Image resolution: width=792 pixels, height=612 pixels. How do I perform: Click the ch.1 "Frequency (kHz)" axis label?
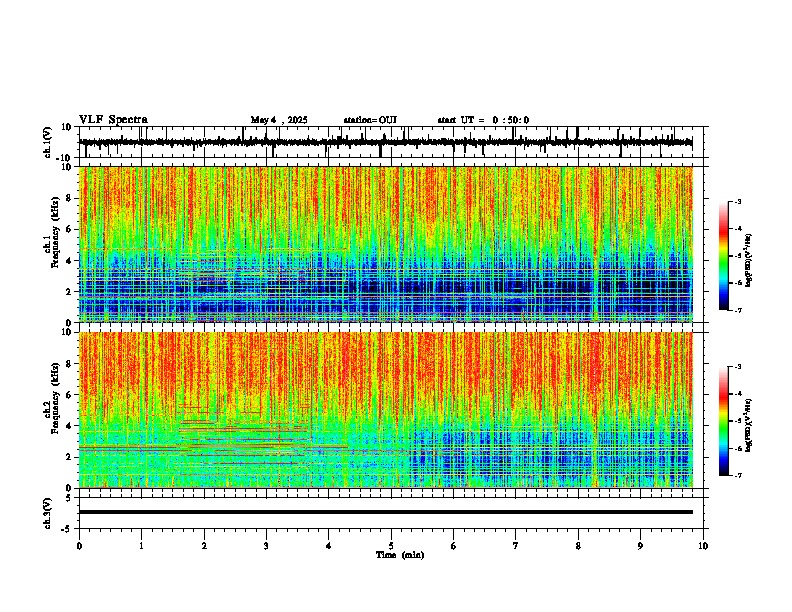55,232
